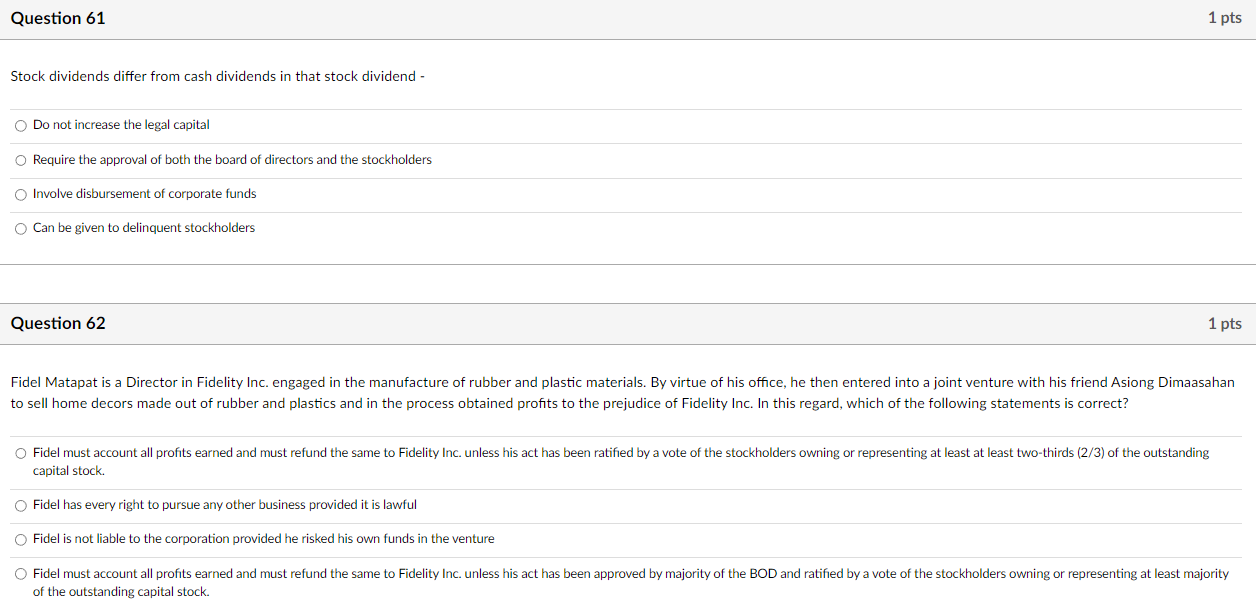Click the Question 62 header
1256x615 pixels.
(57, 323)
